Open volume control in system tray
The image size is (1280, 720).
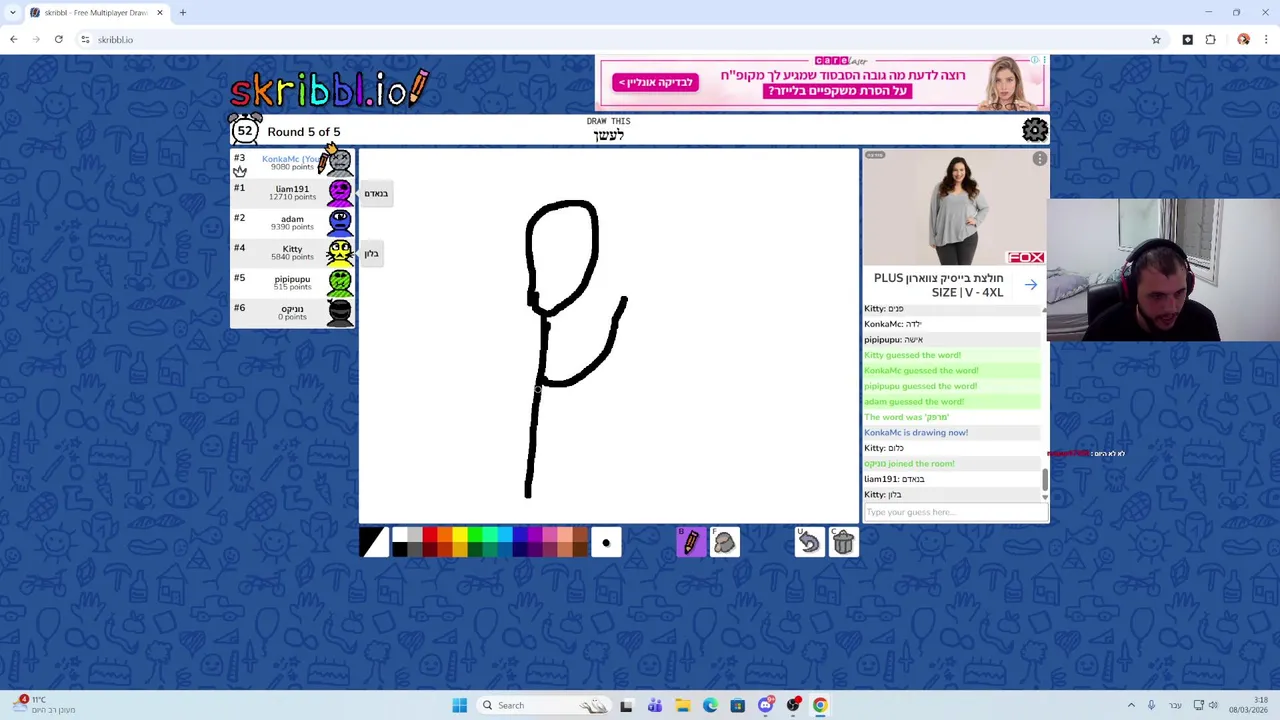[1213, 705]
